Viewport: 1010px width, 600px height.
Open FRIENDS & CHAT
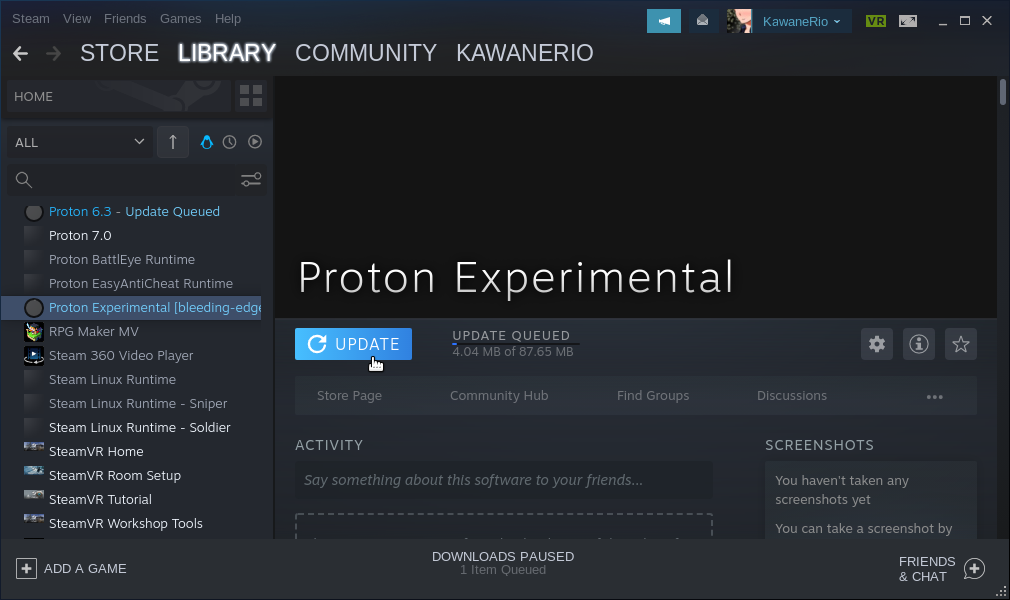(x=942, y=569)
